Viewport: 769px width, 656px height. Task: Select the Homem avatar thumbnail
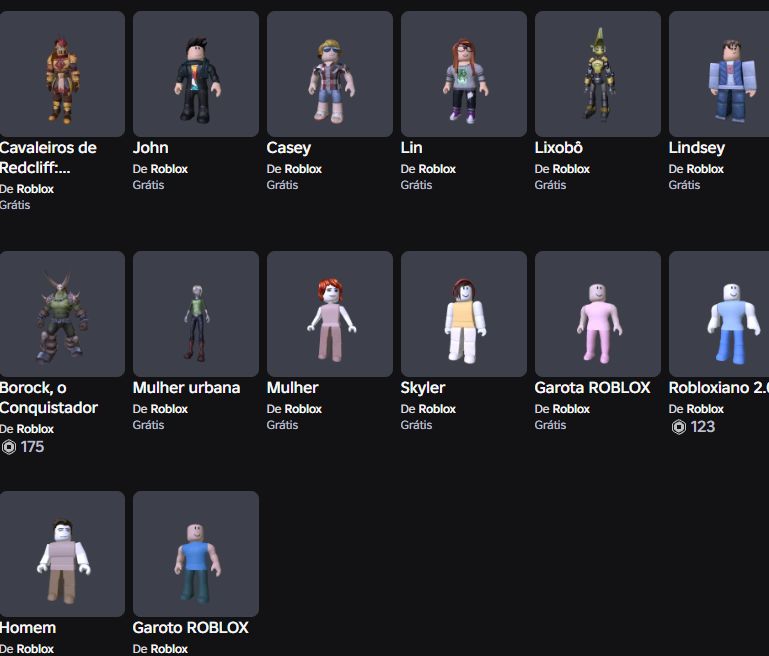point(62,554)
